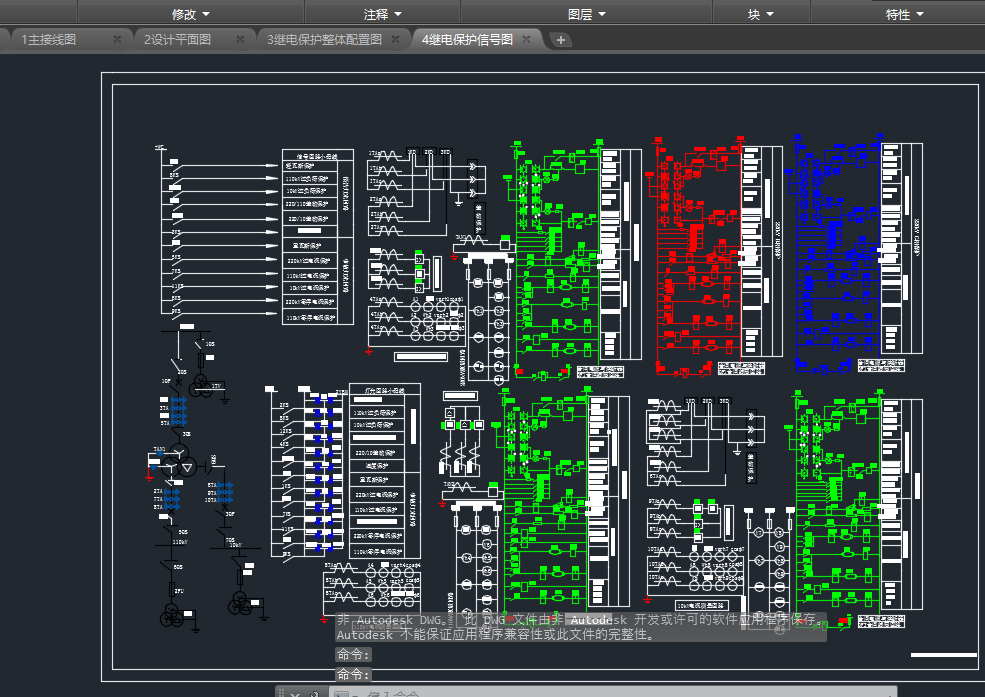Click the 信号回路小母线 table header

point(317,156)
